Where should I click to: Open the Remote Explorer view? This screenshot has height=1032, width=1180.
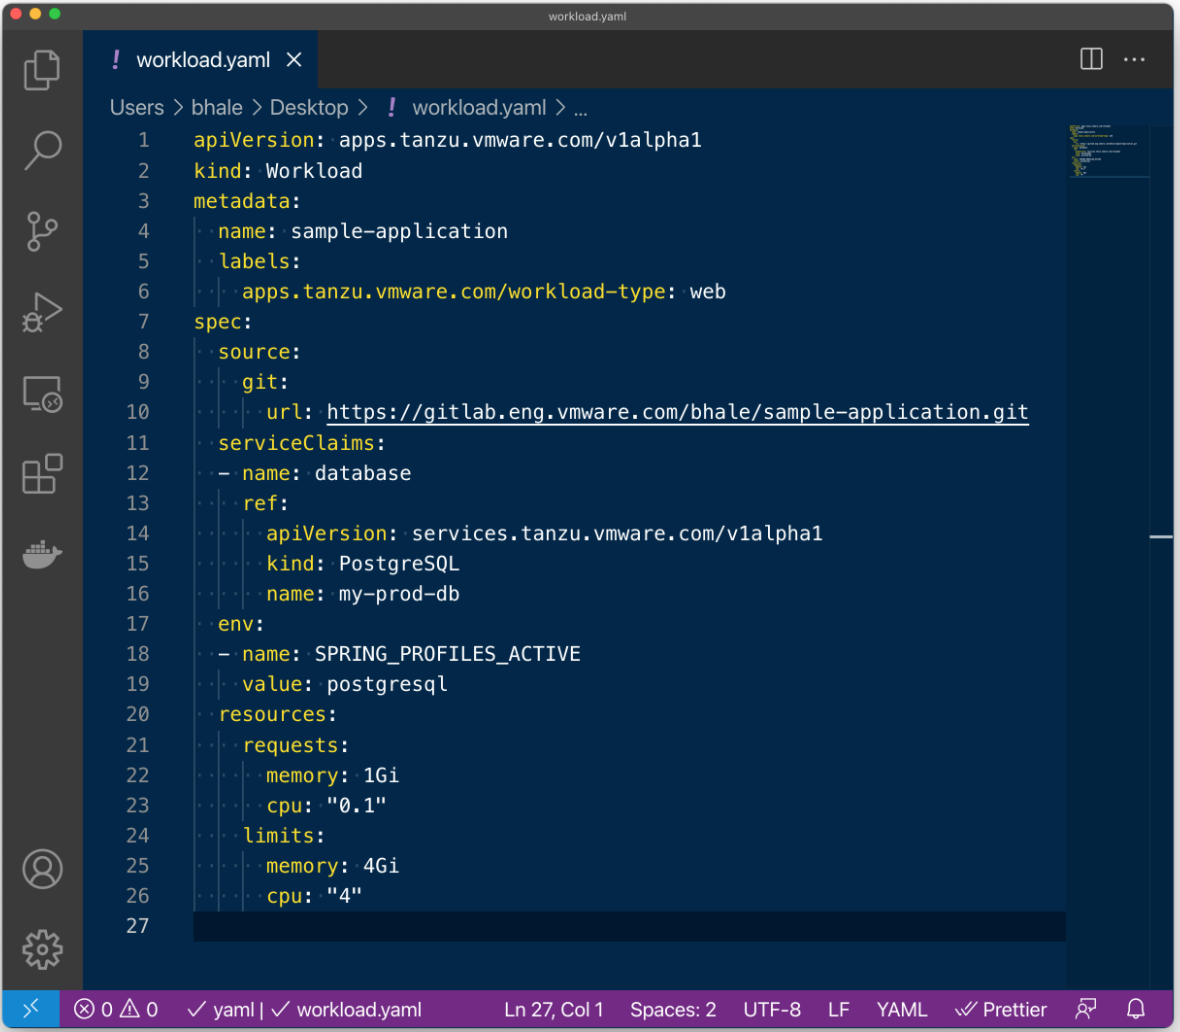click(42, 394)
